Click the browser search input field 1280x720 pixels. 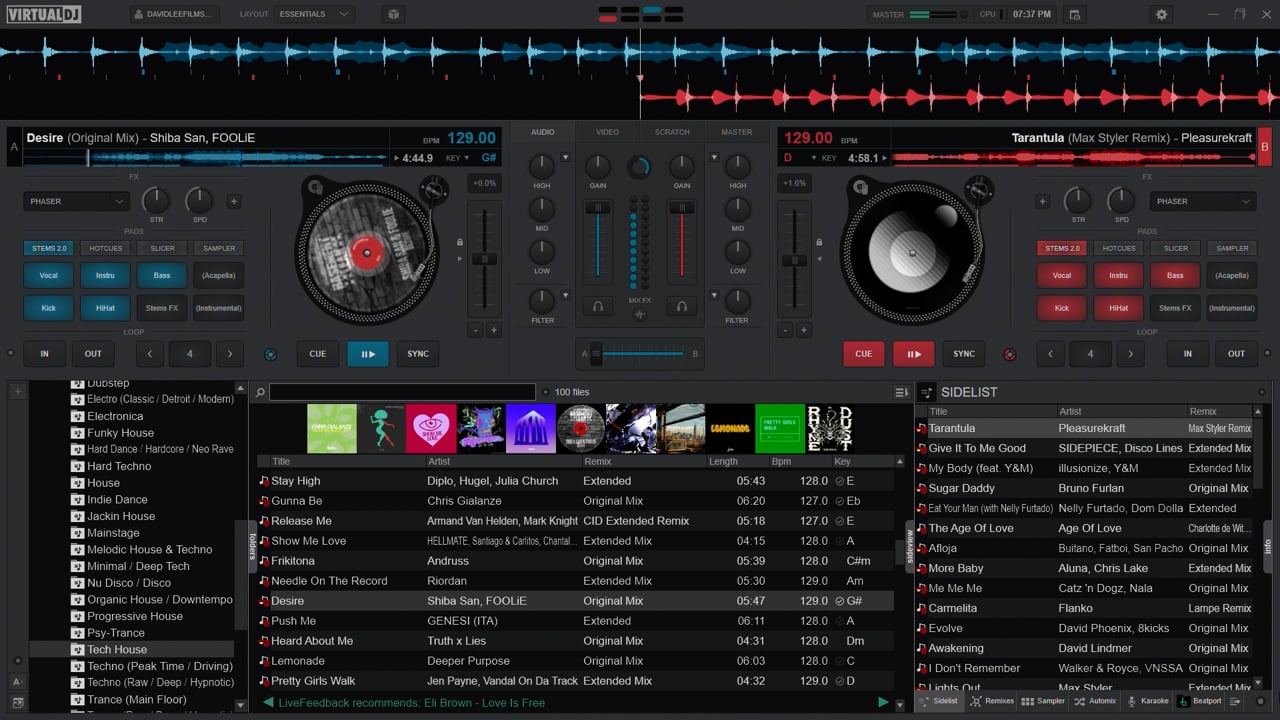tap(402, 393)
